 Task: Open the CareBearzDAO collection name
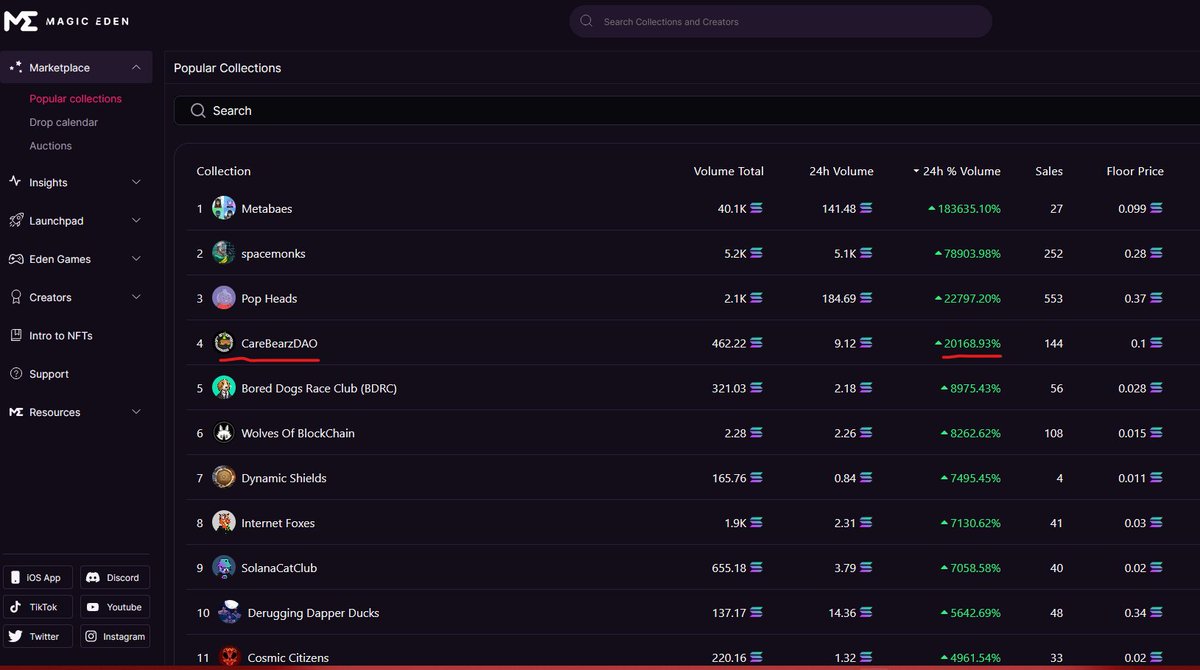[x=279, y=343]
